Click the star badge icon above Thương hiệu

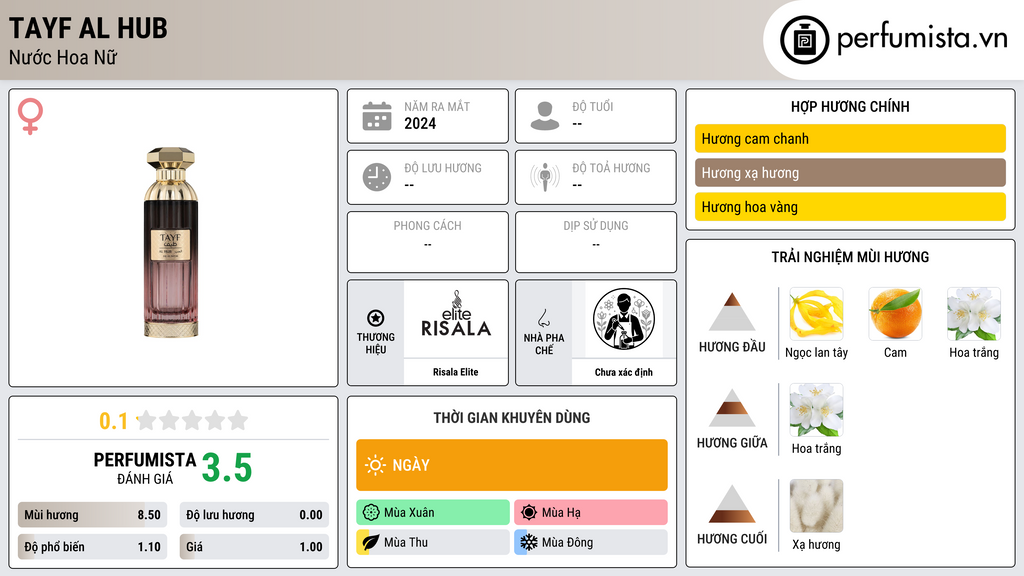tap(376, 318)
